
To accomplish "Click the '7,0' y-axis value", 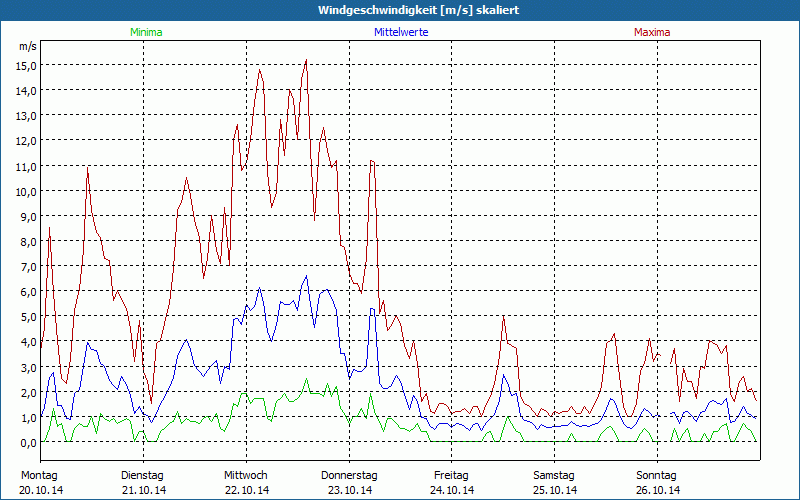I will [30, 267].
